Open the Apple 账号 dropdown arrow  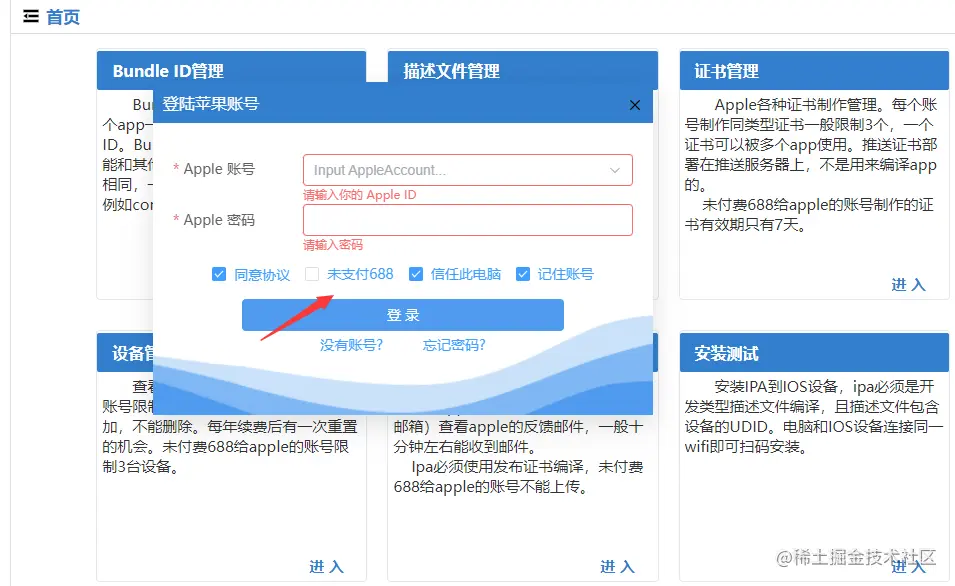point(615,170)
